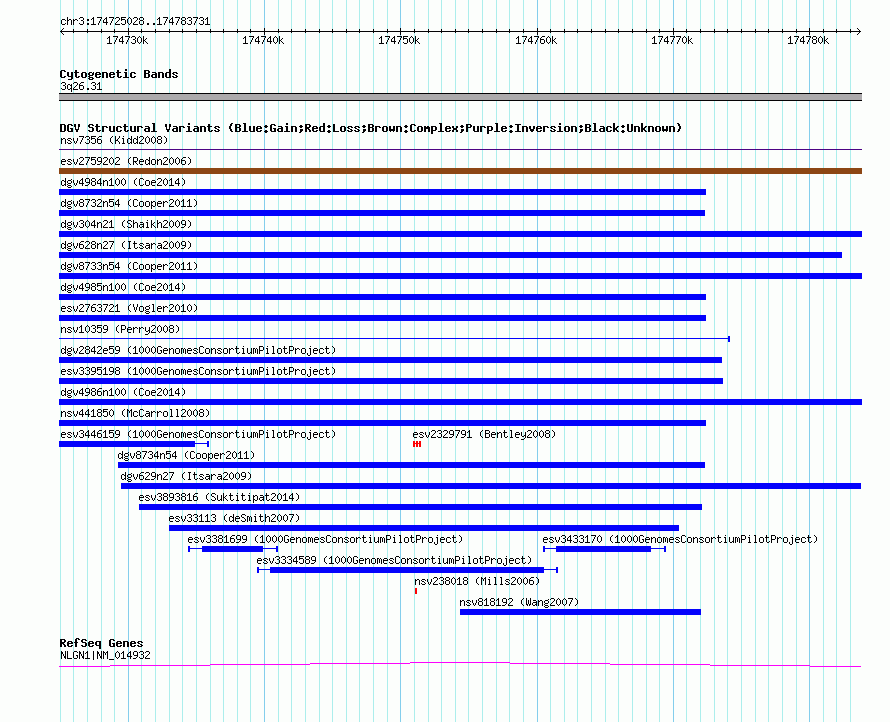
Task: Select the brown esv2759202 Redon2006 complex bar
Action: tap(460, 171)
